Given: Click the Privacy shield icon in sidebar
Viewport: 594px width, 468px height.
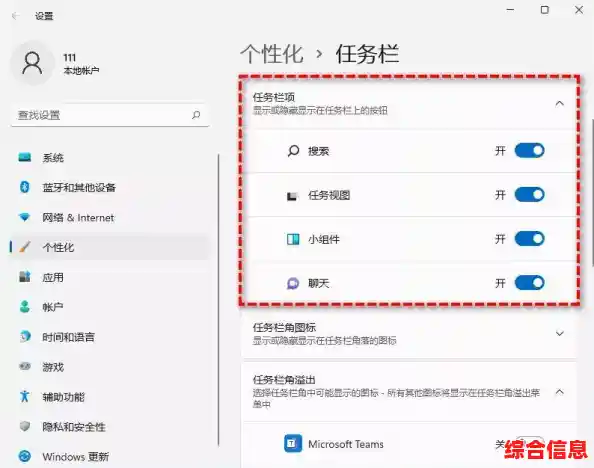Looking at the screenshot, I should click(x=25, y=426).
